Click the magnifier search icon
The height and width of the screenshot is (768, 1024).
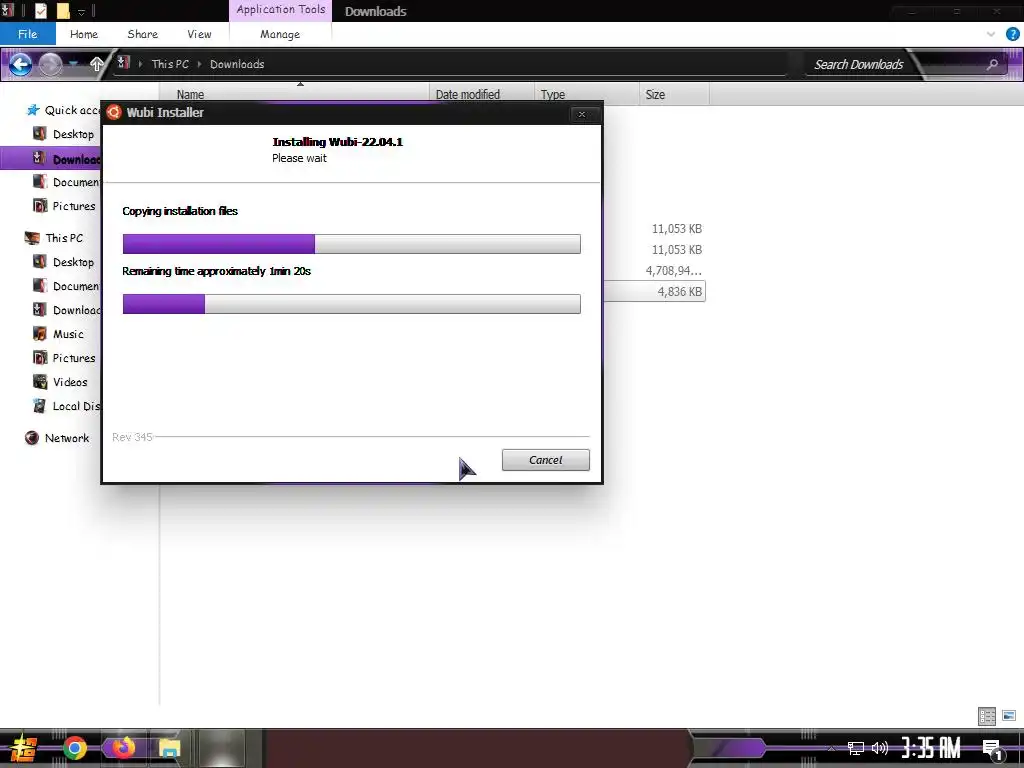992,64
